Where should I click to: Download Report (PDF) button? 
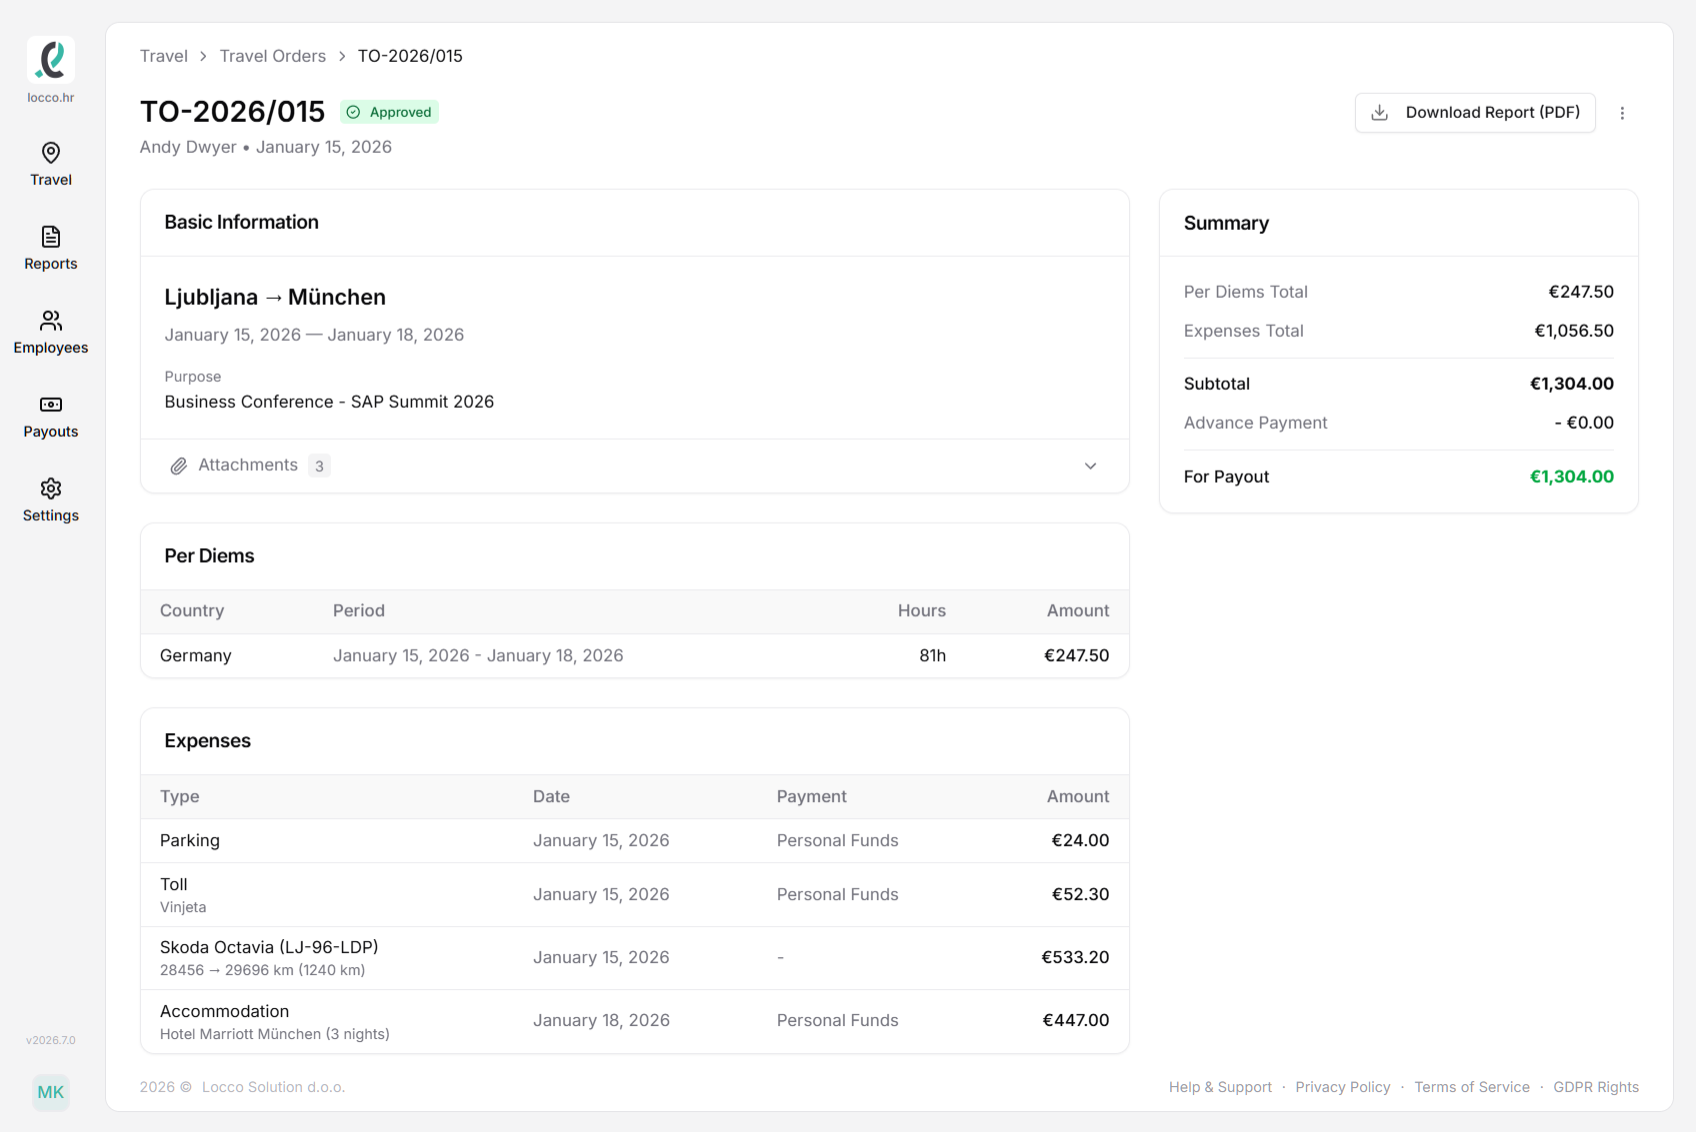pyautogui.click(x=1475, y=112)
